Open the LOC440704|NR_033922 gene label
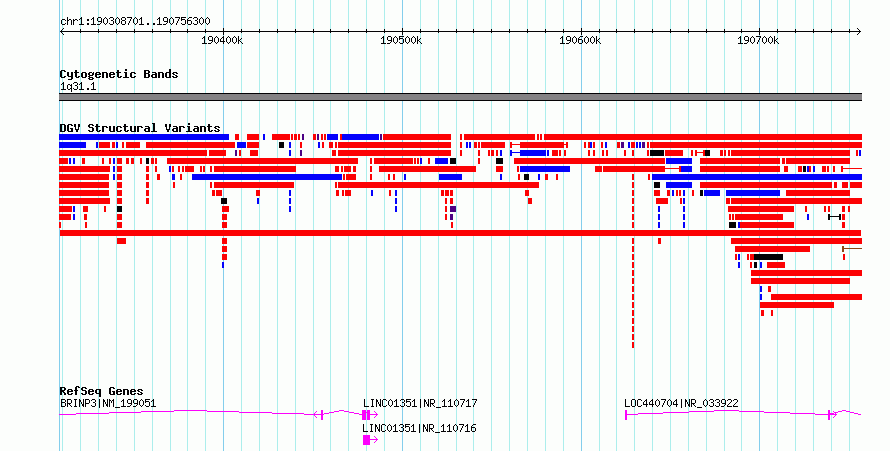This screenshot has height=451, width=890. (681, 403)
